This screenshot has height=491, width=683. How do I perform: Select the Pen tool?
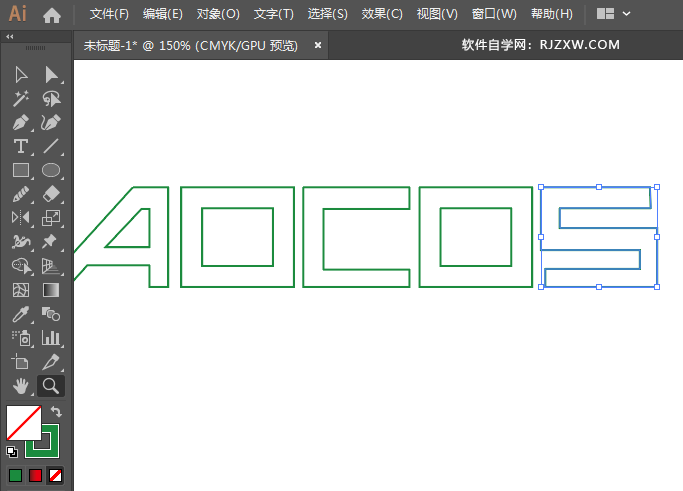tap(21, 123)
